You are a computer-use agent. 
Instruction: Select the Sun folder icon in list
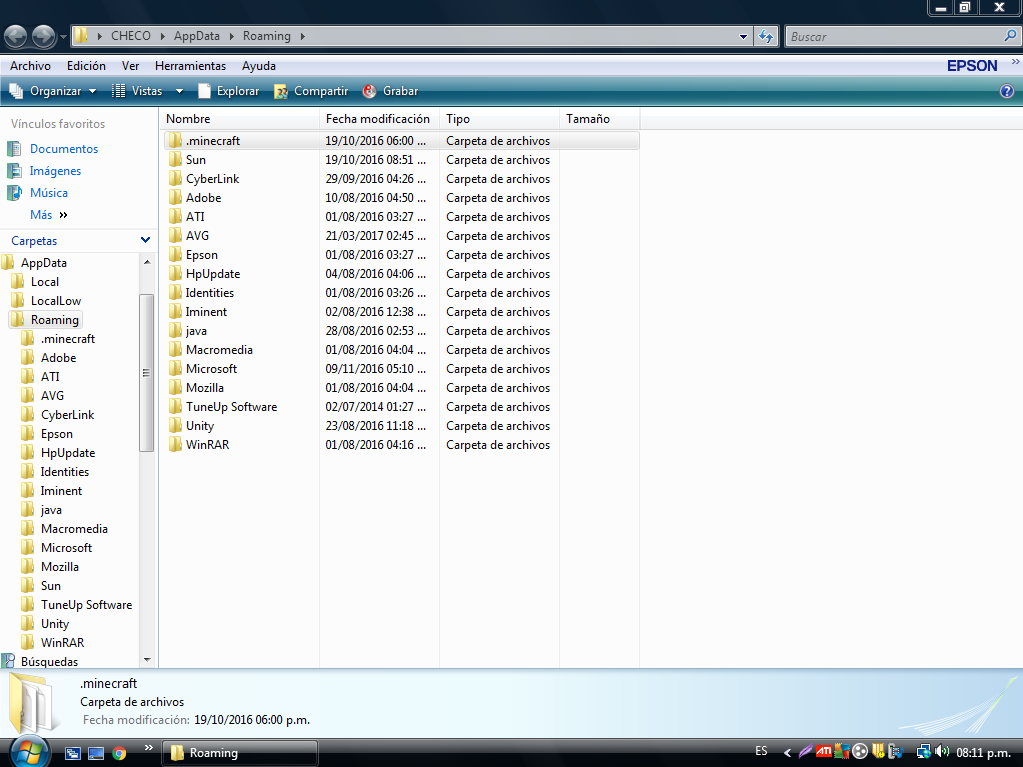tap(175, 160)
